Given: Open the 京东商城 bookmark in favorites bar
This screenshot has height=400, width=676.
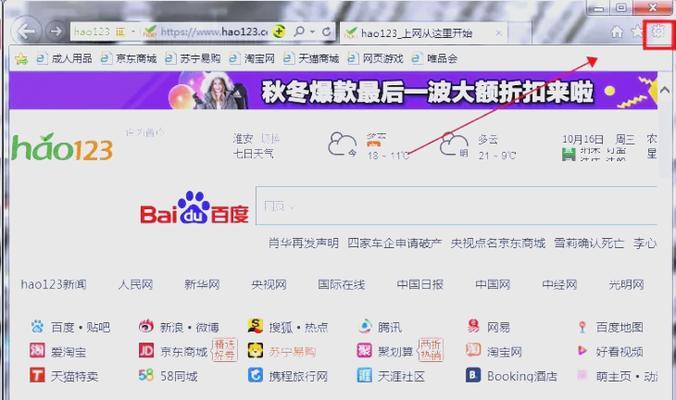Looking at the screenshot, I should 128,58.
